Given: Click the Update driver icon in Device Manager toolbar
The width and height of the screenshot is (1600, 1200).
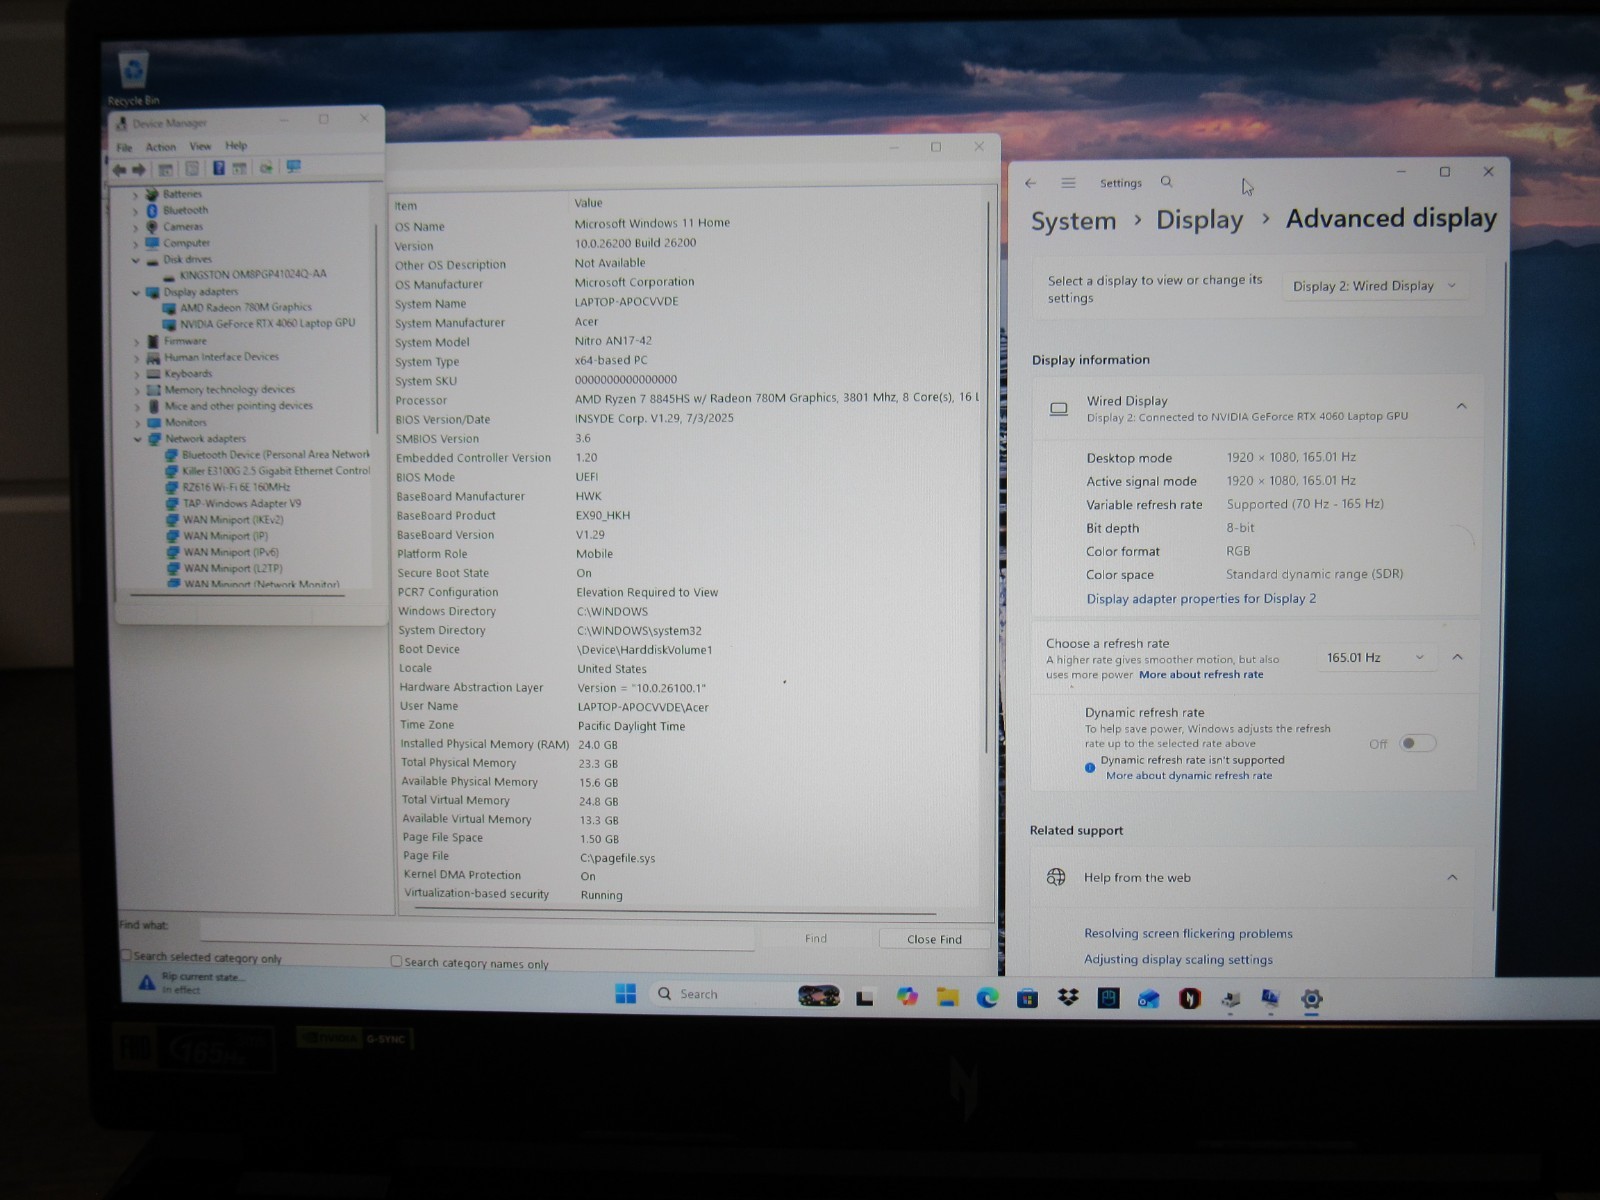Looking at the screenshot, I should click(266, 168).
